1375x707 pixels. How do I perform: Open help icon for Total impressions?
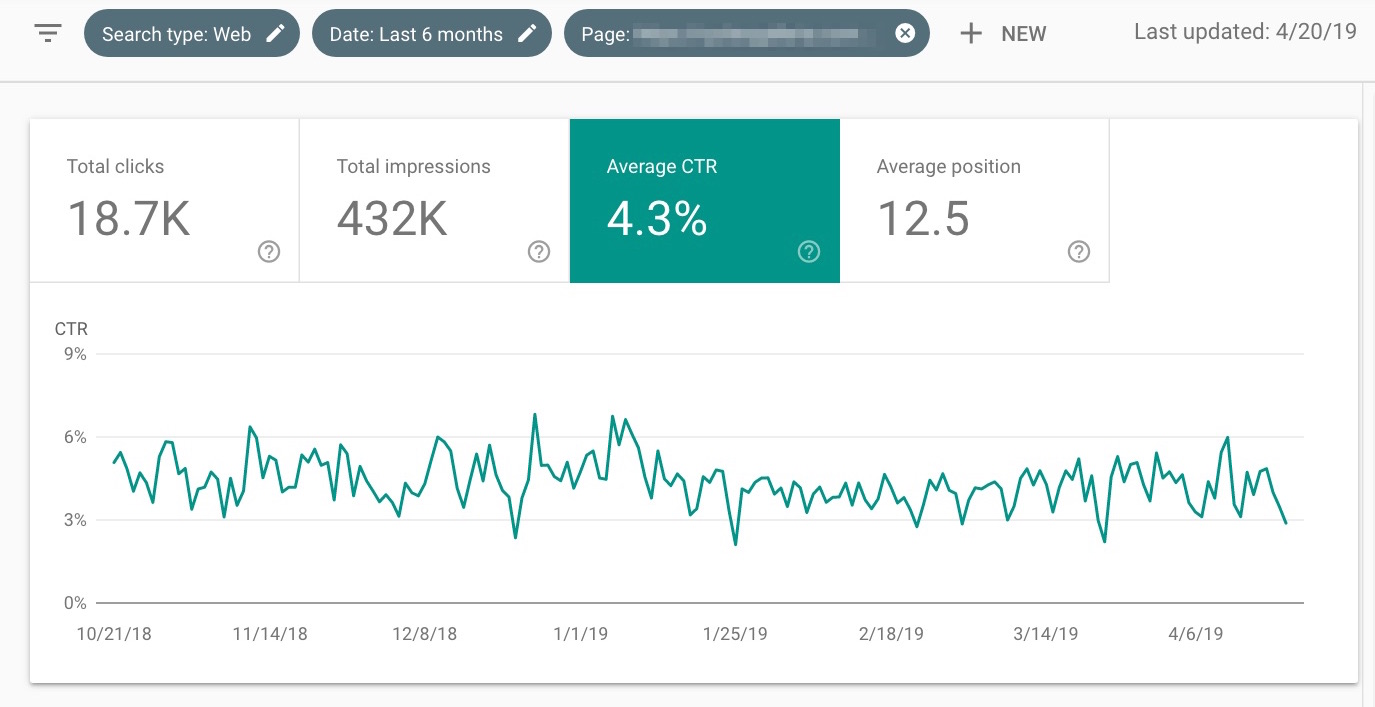pyautogui.click(x=538, y=252)
